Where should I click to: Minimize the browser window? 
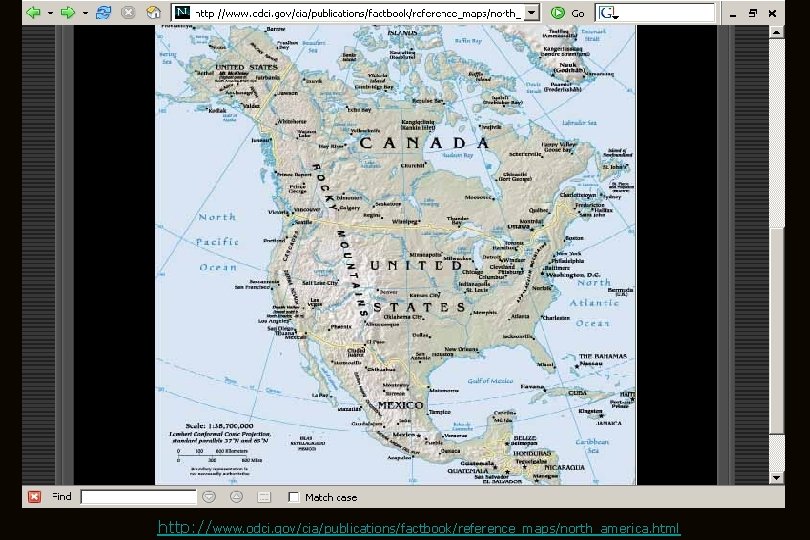coord(733,14)
